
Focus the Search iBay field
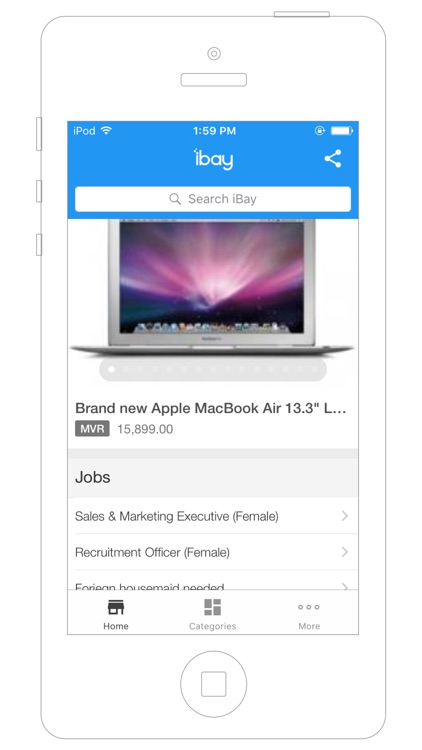[213, 199]
